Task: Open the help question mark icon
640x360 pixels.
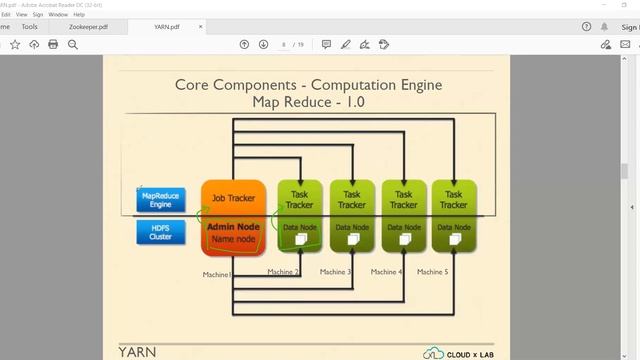Action: [586, 27]
